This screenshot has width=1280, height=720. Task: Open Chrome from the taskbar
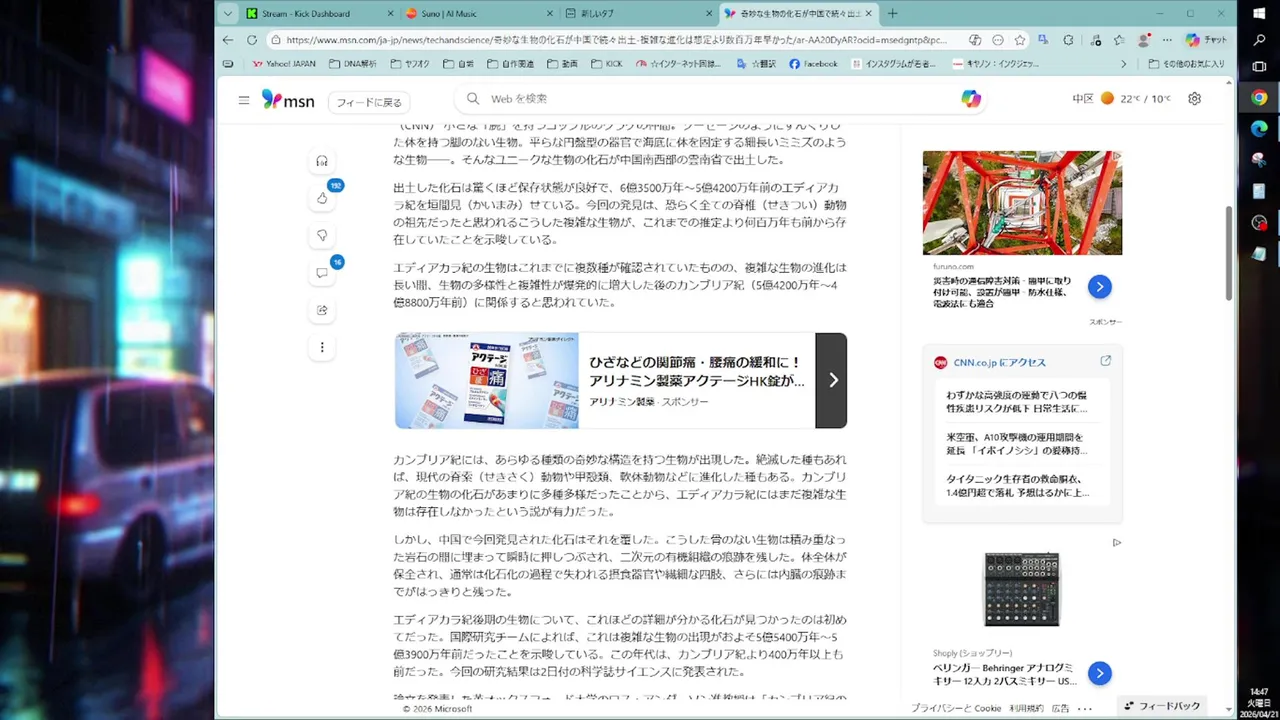click(x=1259, y=98)
